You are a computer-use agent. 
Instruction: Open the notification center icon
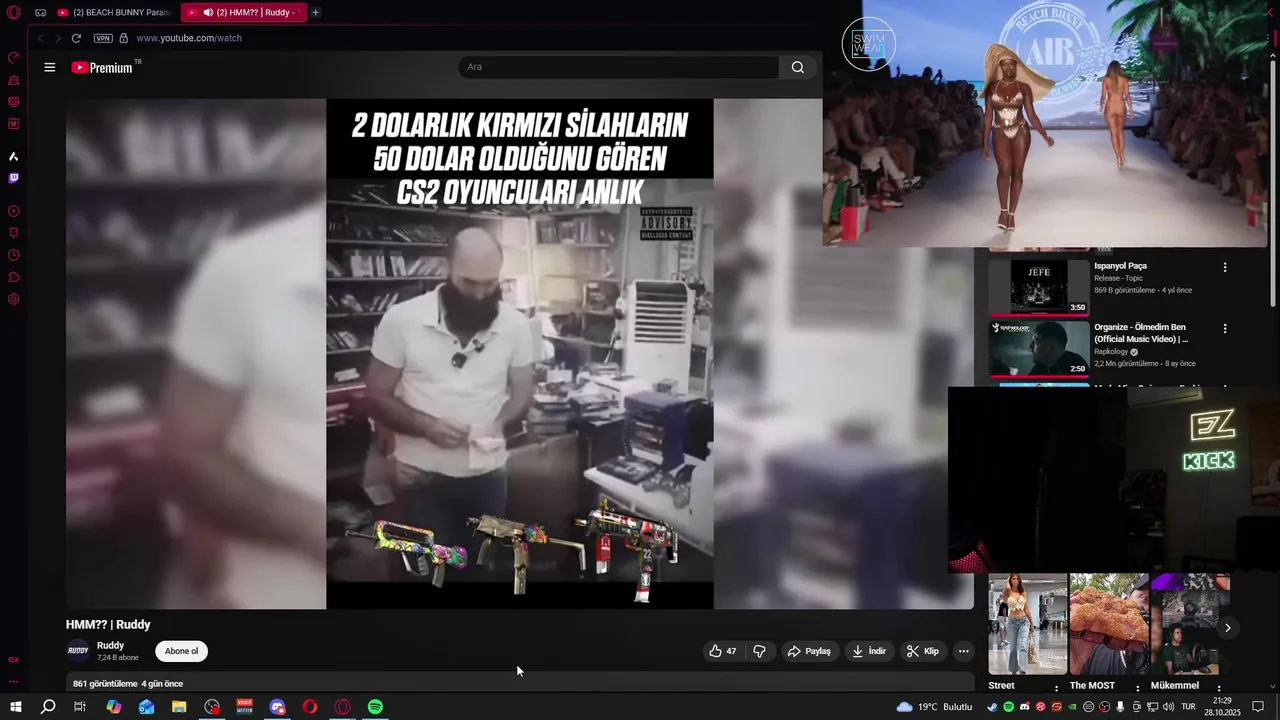pos(1258,707)
